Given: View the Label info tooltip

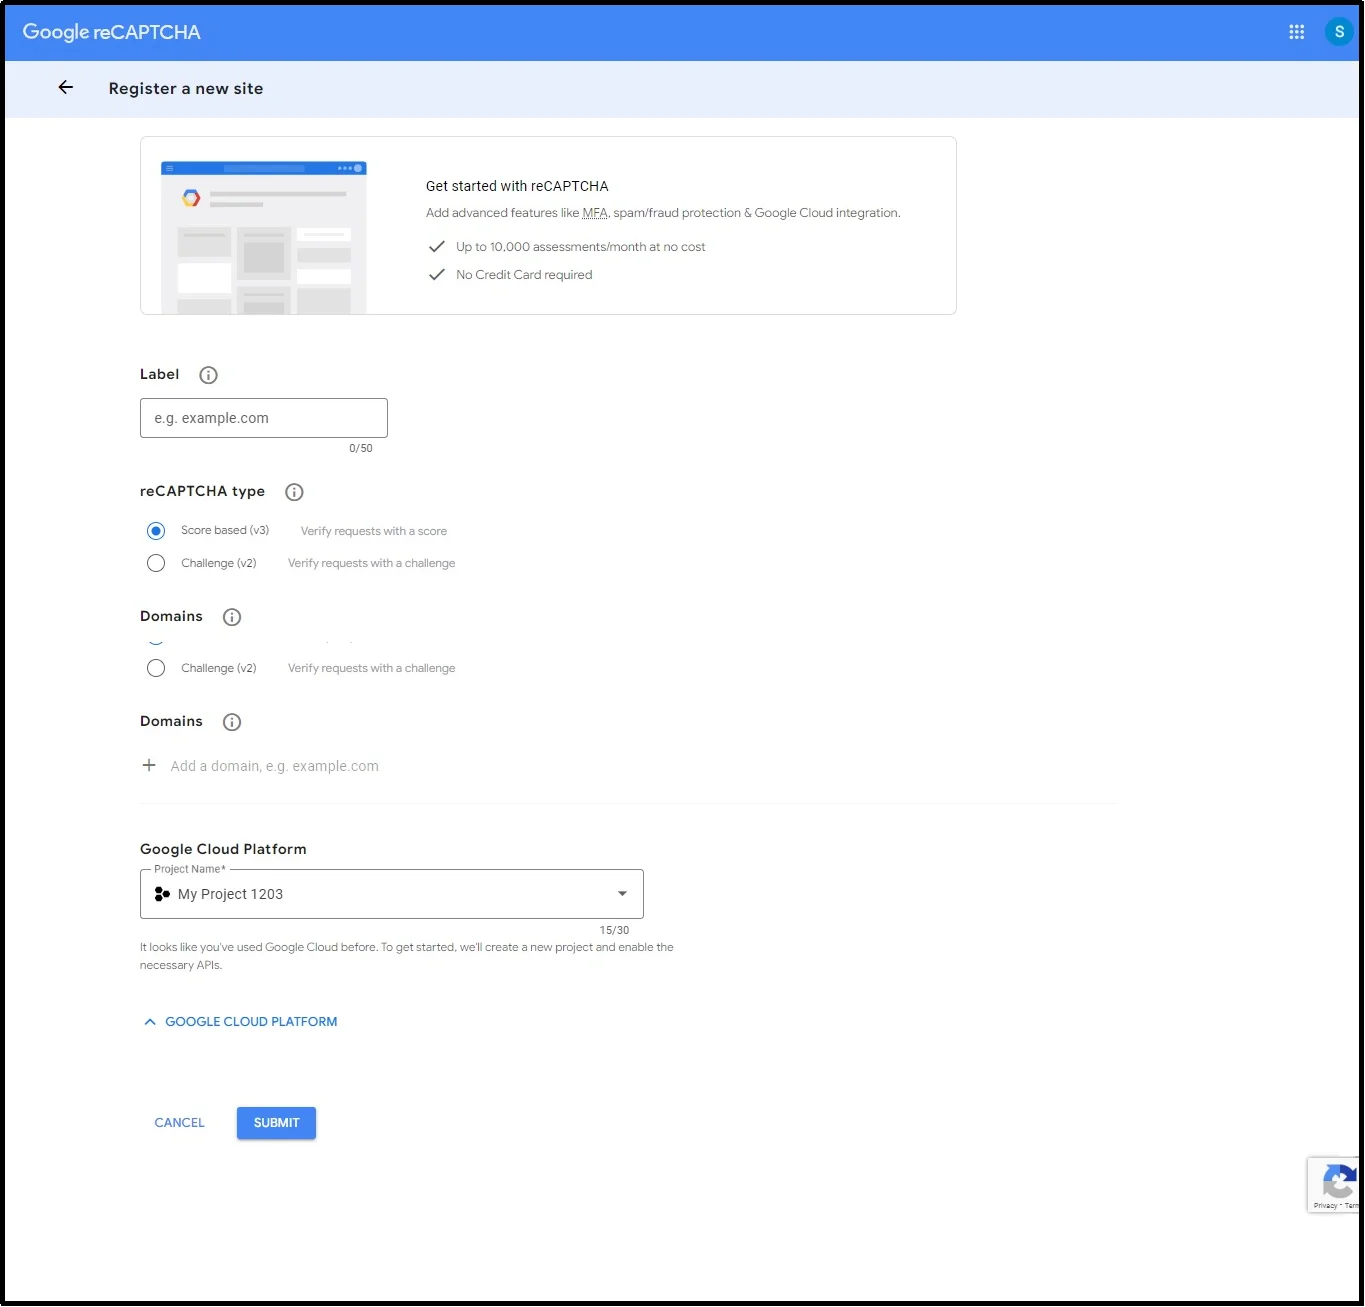Looking at the screenshot, I should (208, 375).
